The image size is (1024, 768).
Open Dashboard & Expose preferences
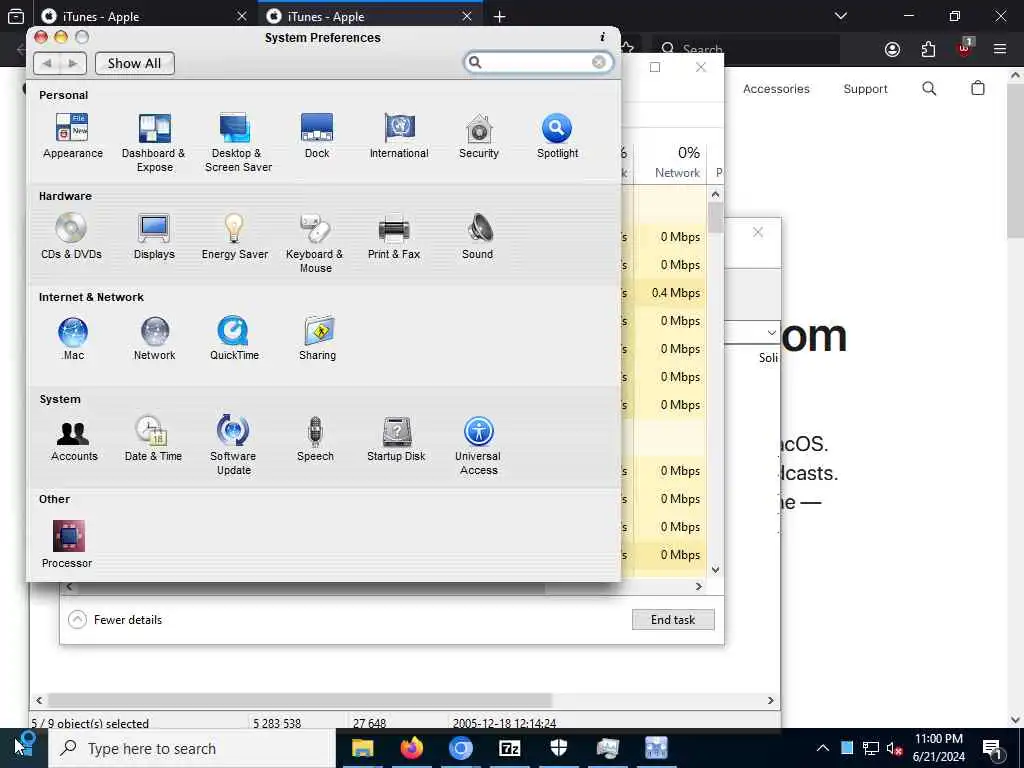point(154,142)
